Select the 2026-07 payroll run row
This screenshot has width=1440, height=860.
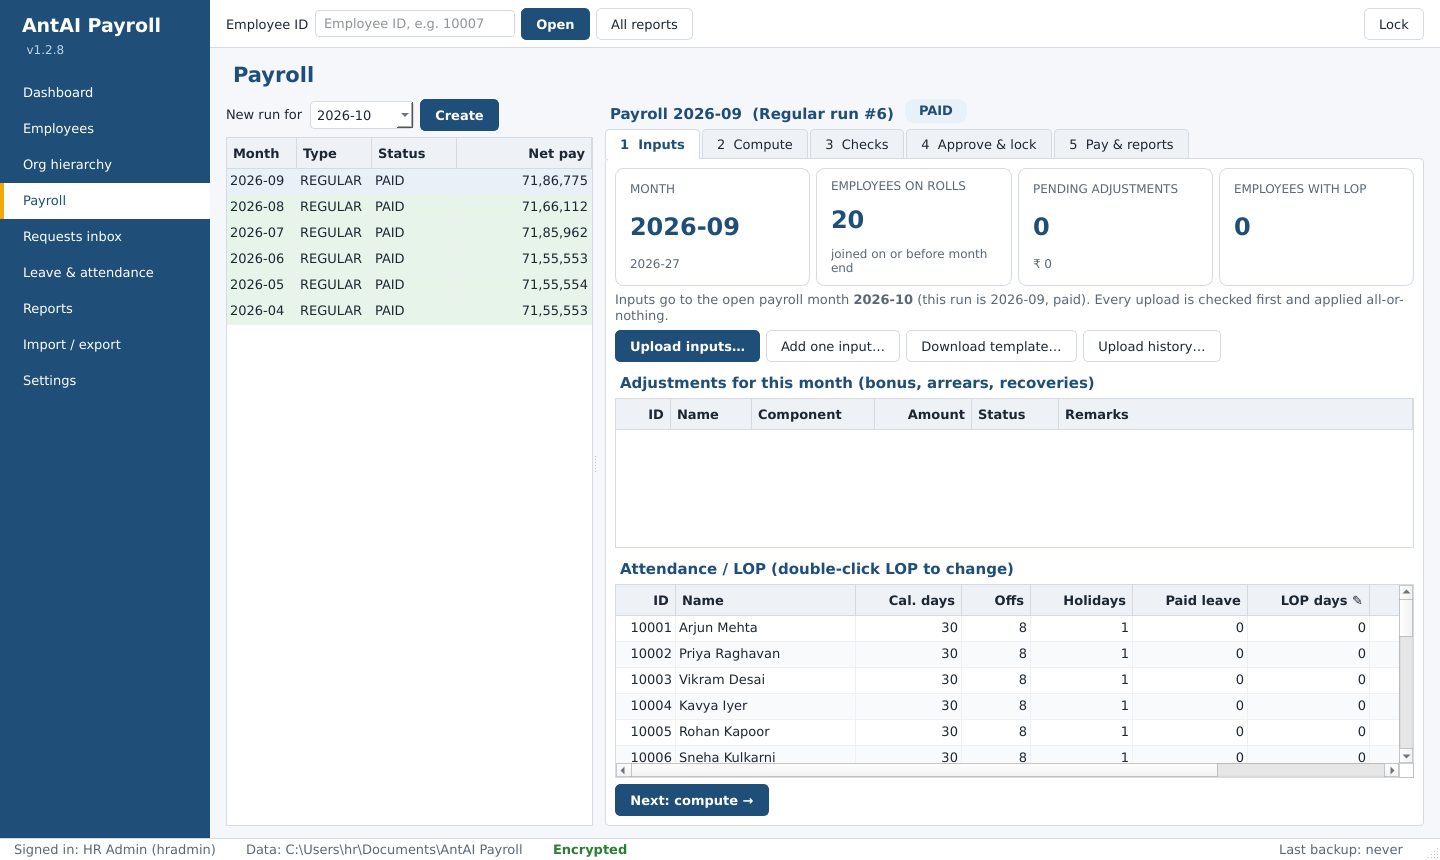pyautogui.click(x=409, y=233)
